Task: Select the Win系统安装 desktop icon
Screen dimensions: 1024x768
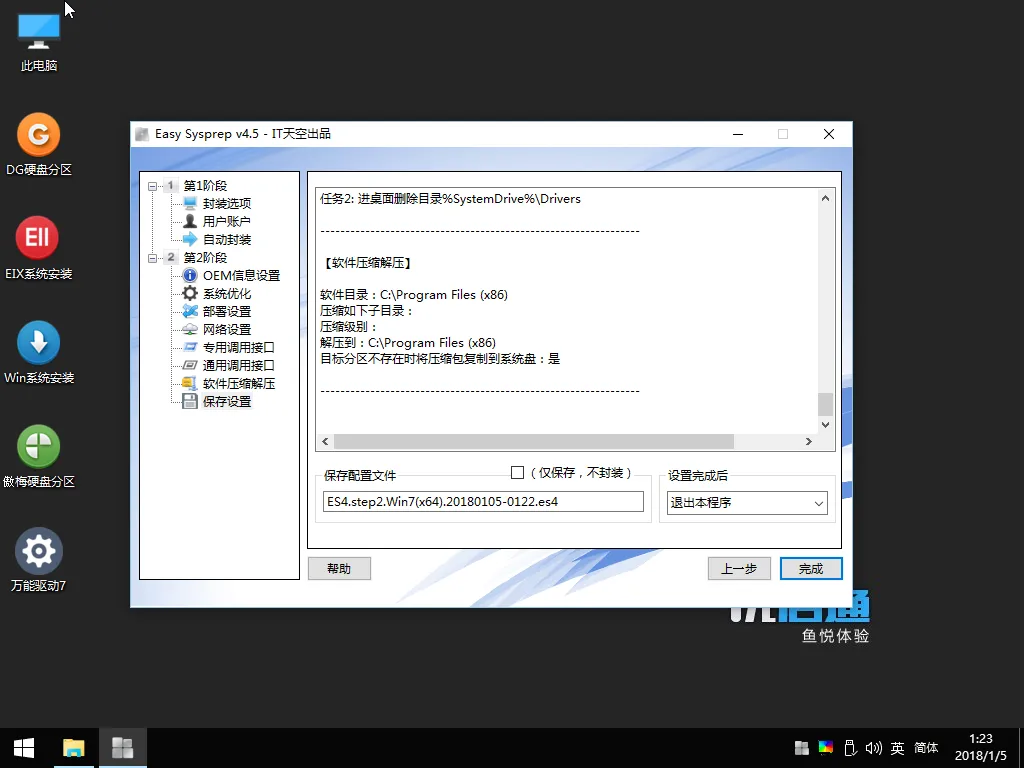Action: (x=39, y=352)
